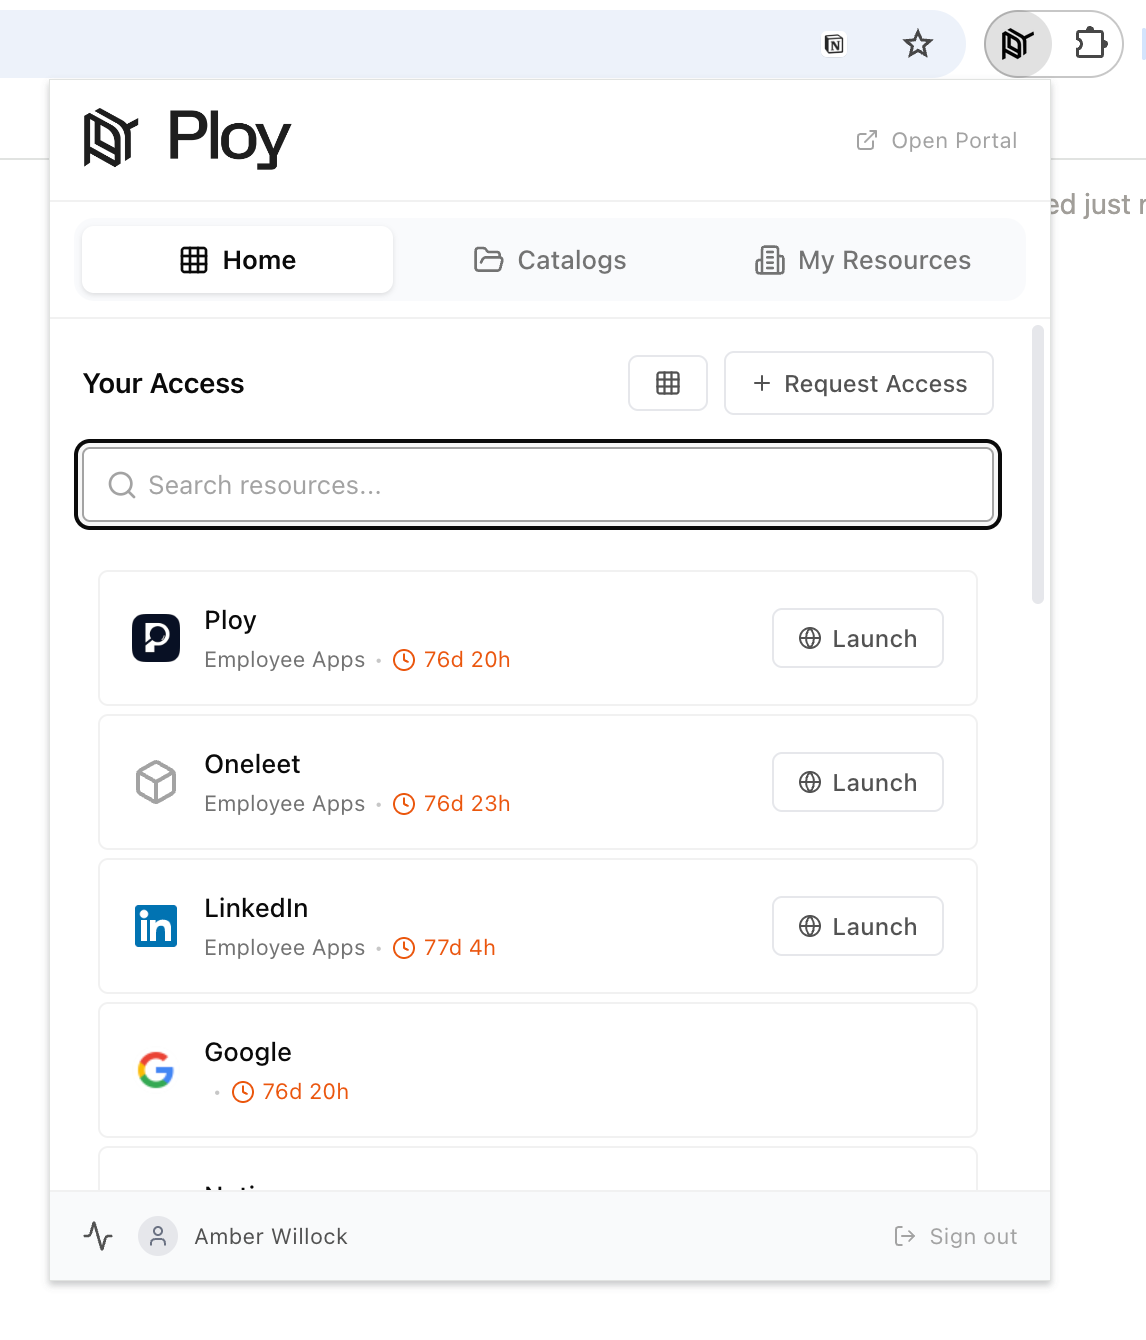Click the Ploy extension icon in browser toolbar
The width and height of the screenshot is (1146, 1340).
(1017, 44)
